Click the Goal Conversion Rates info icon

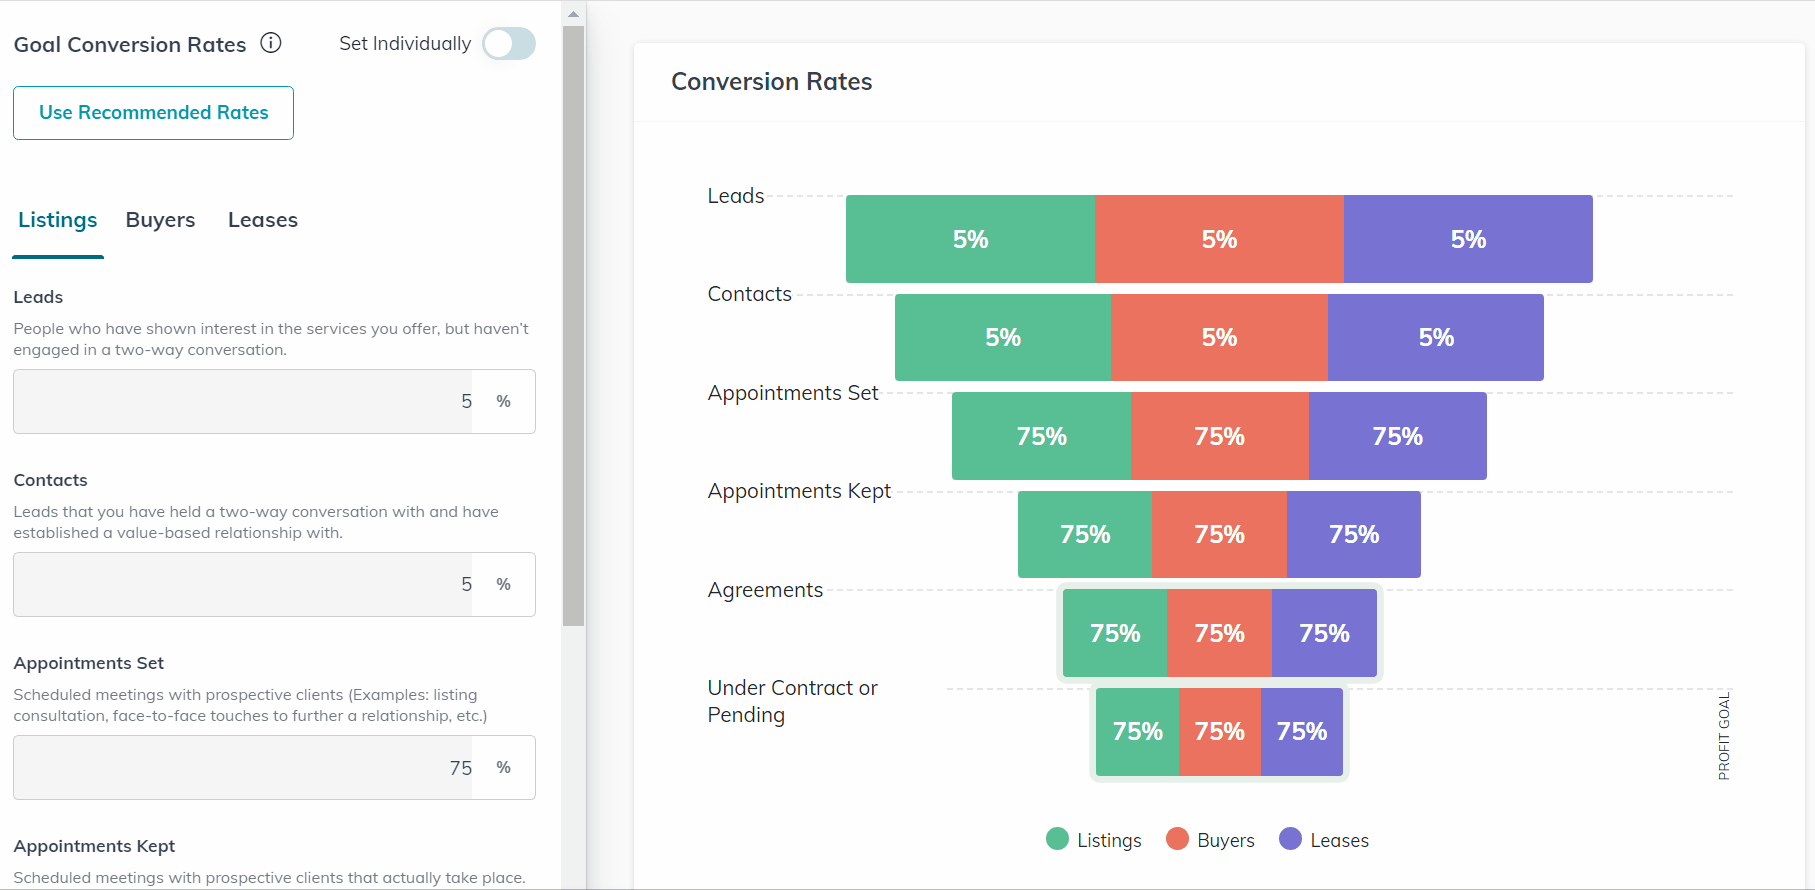tap(271, 43)
